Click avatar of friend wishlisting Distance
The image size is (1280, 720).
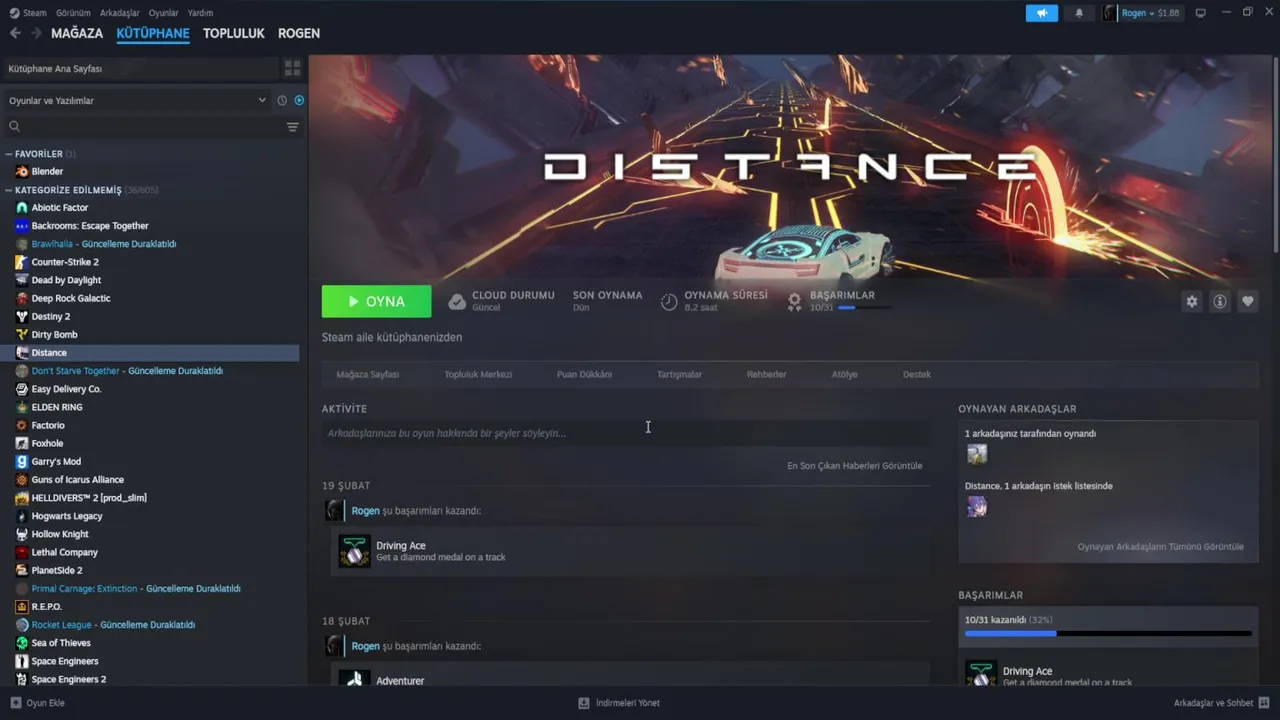977,507
